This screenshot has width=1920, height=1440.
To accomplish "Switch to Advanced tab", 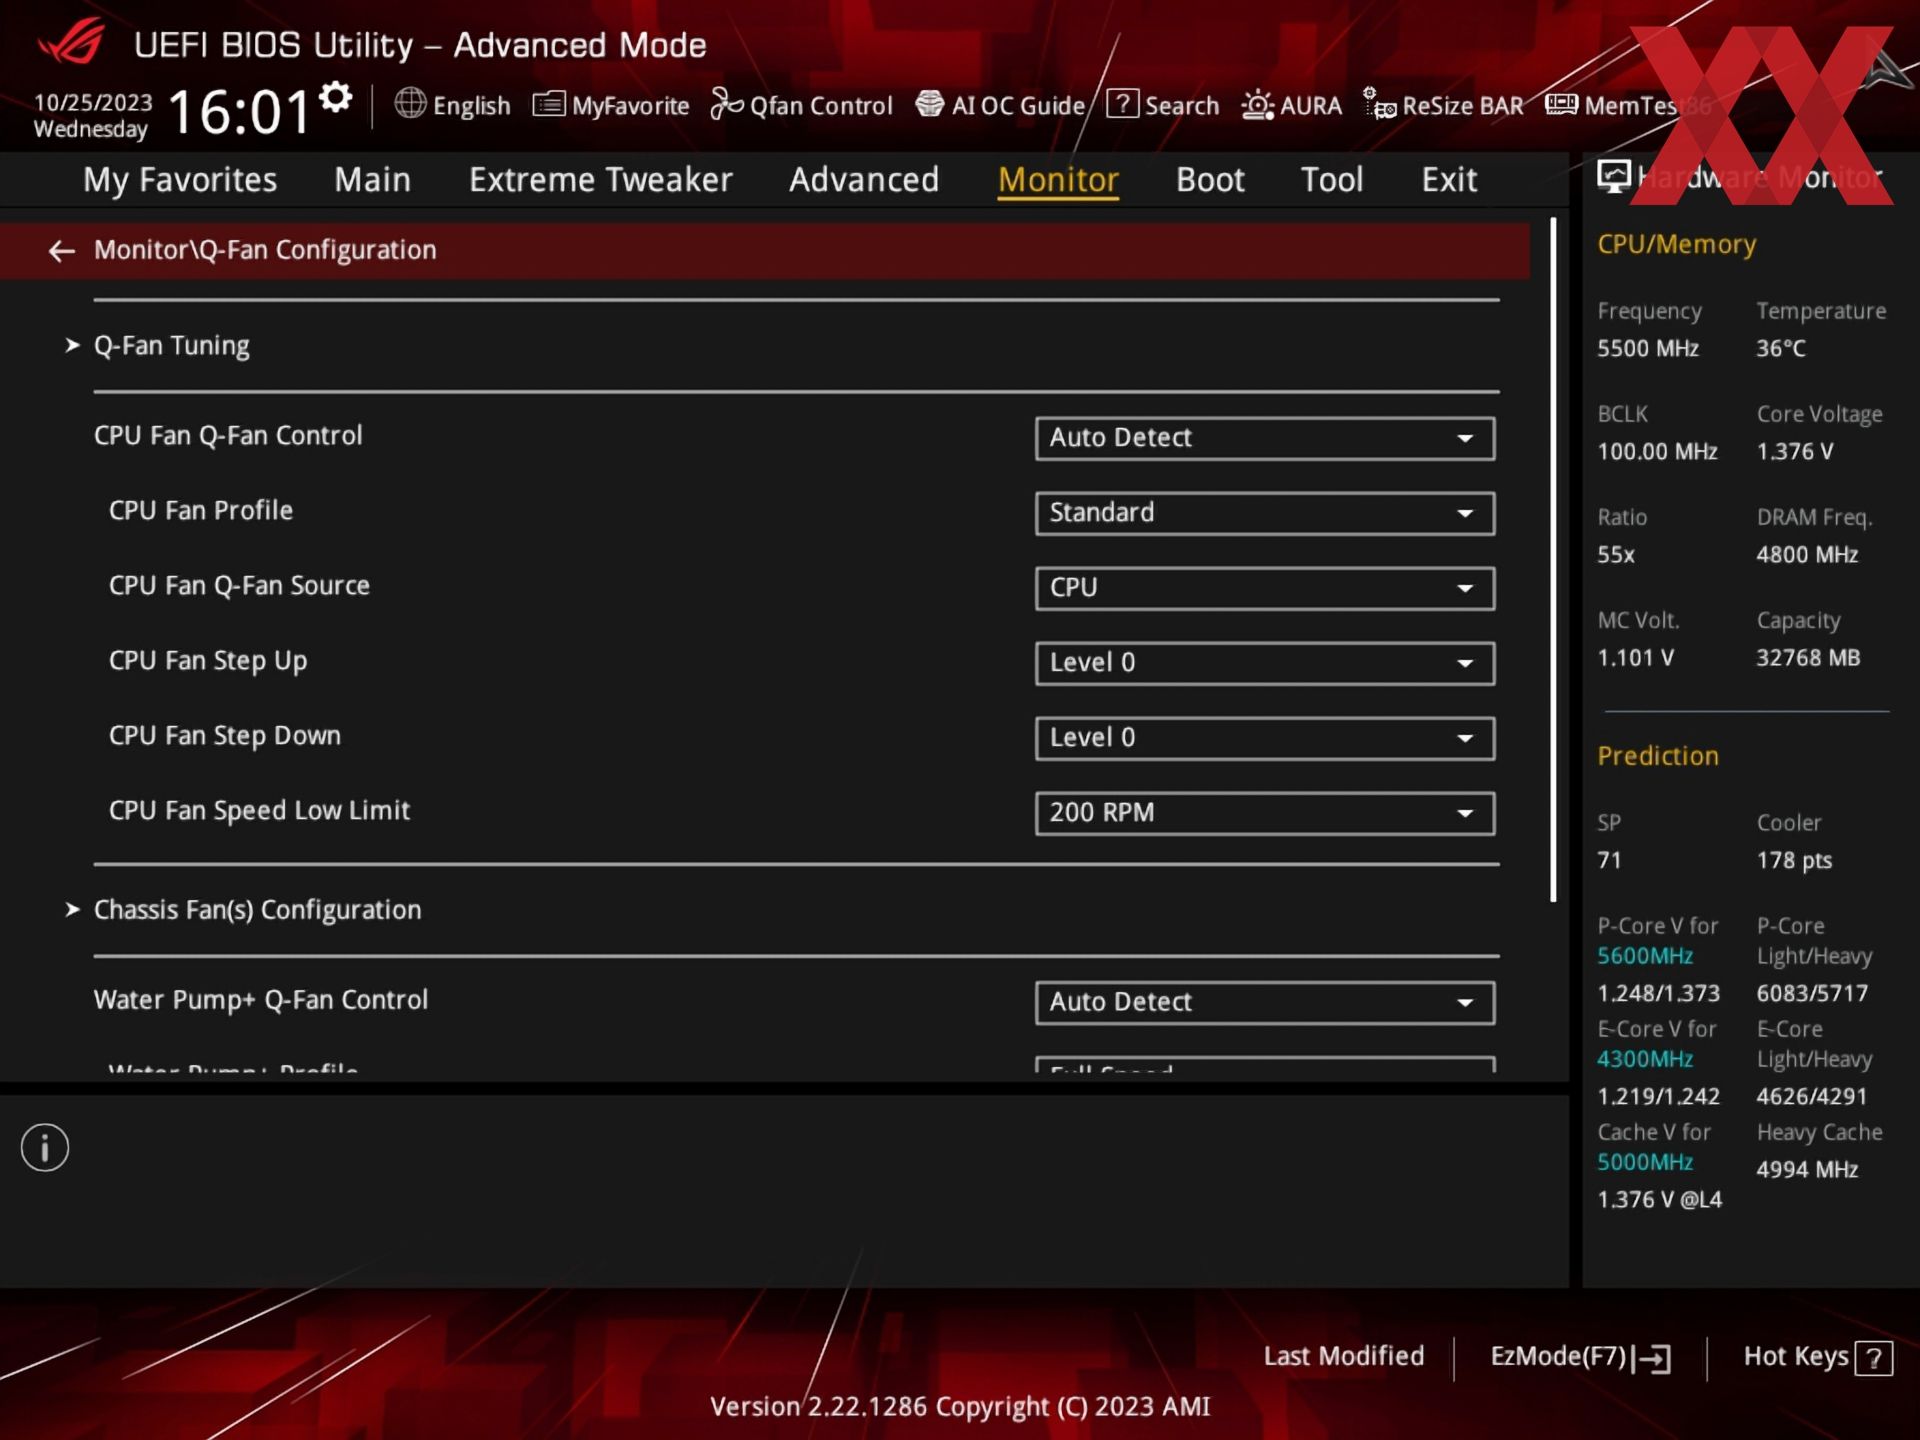I will [x=864, y=180].
